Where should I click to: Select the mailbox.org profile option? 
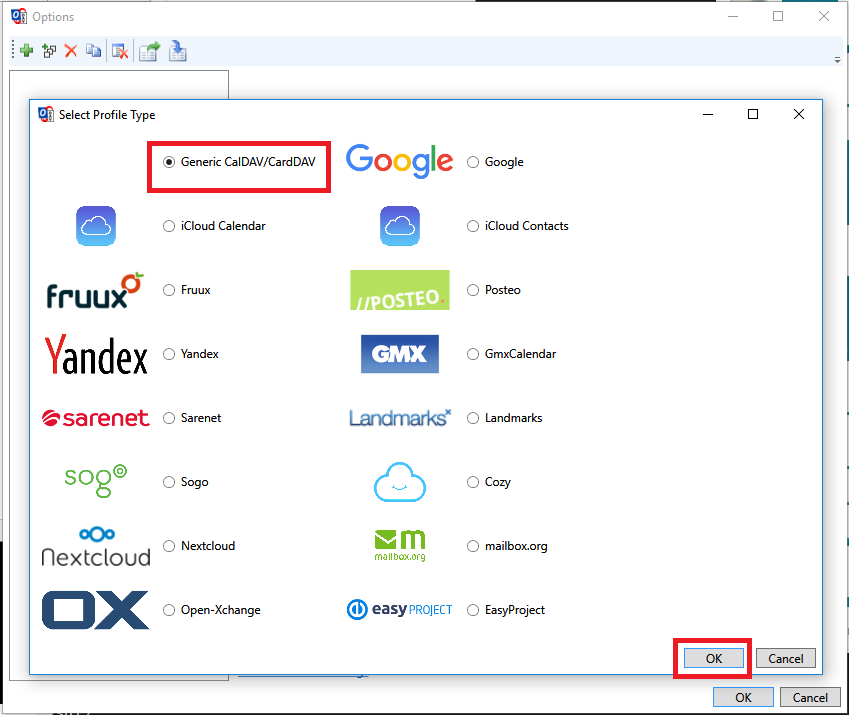tap(473, 546)
